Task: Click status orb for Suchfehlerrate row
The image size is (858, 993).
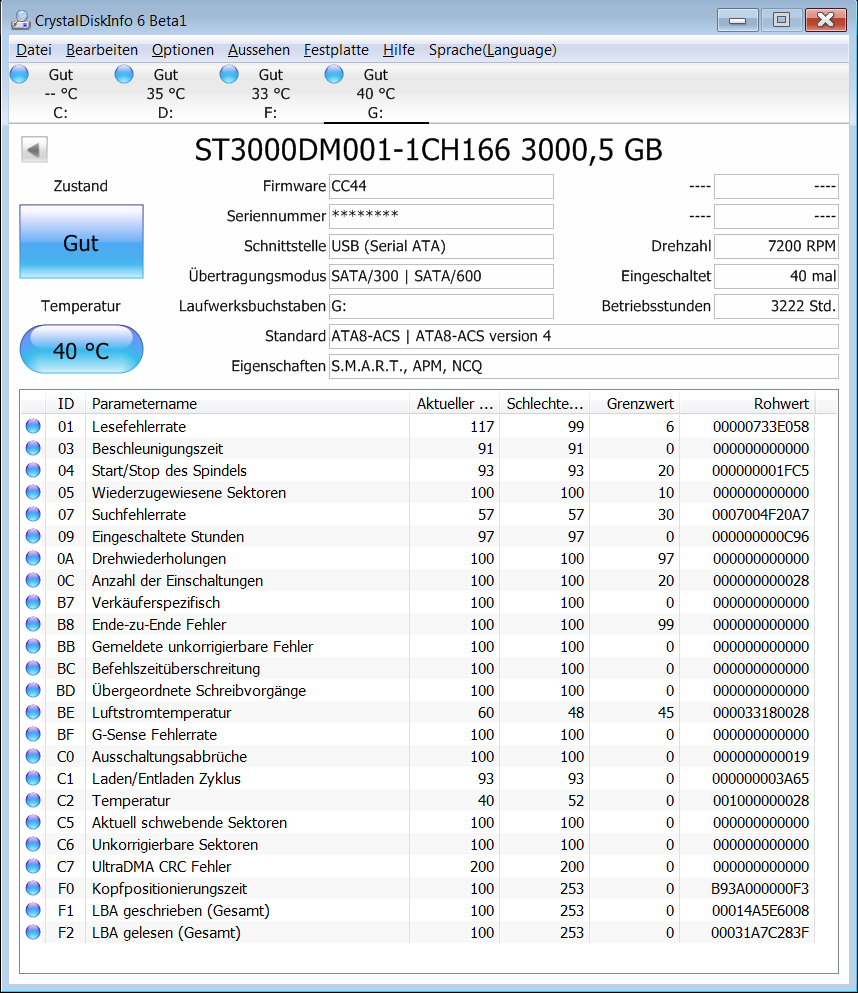Action: pyautogui.click(x=33, y=514)
